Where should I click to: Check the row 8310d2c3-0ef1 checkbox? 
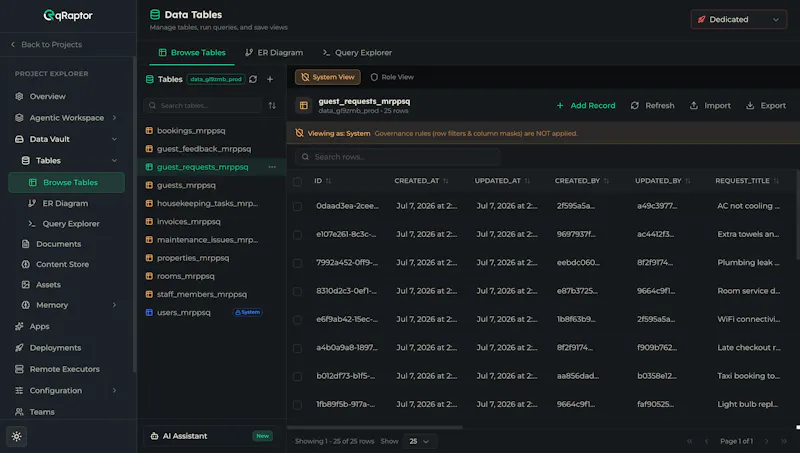(x=297, y=291)
